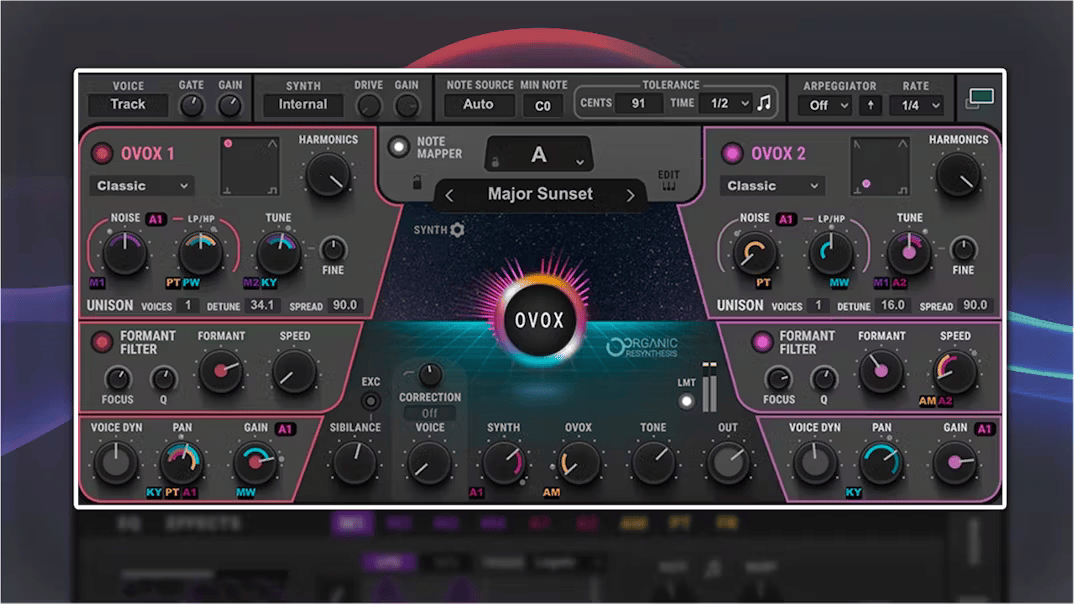Click OVOX 2 Fine tune knob
This screenshot has width=1074, height=604.
[963, 249]
